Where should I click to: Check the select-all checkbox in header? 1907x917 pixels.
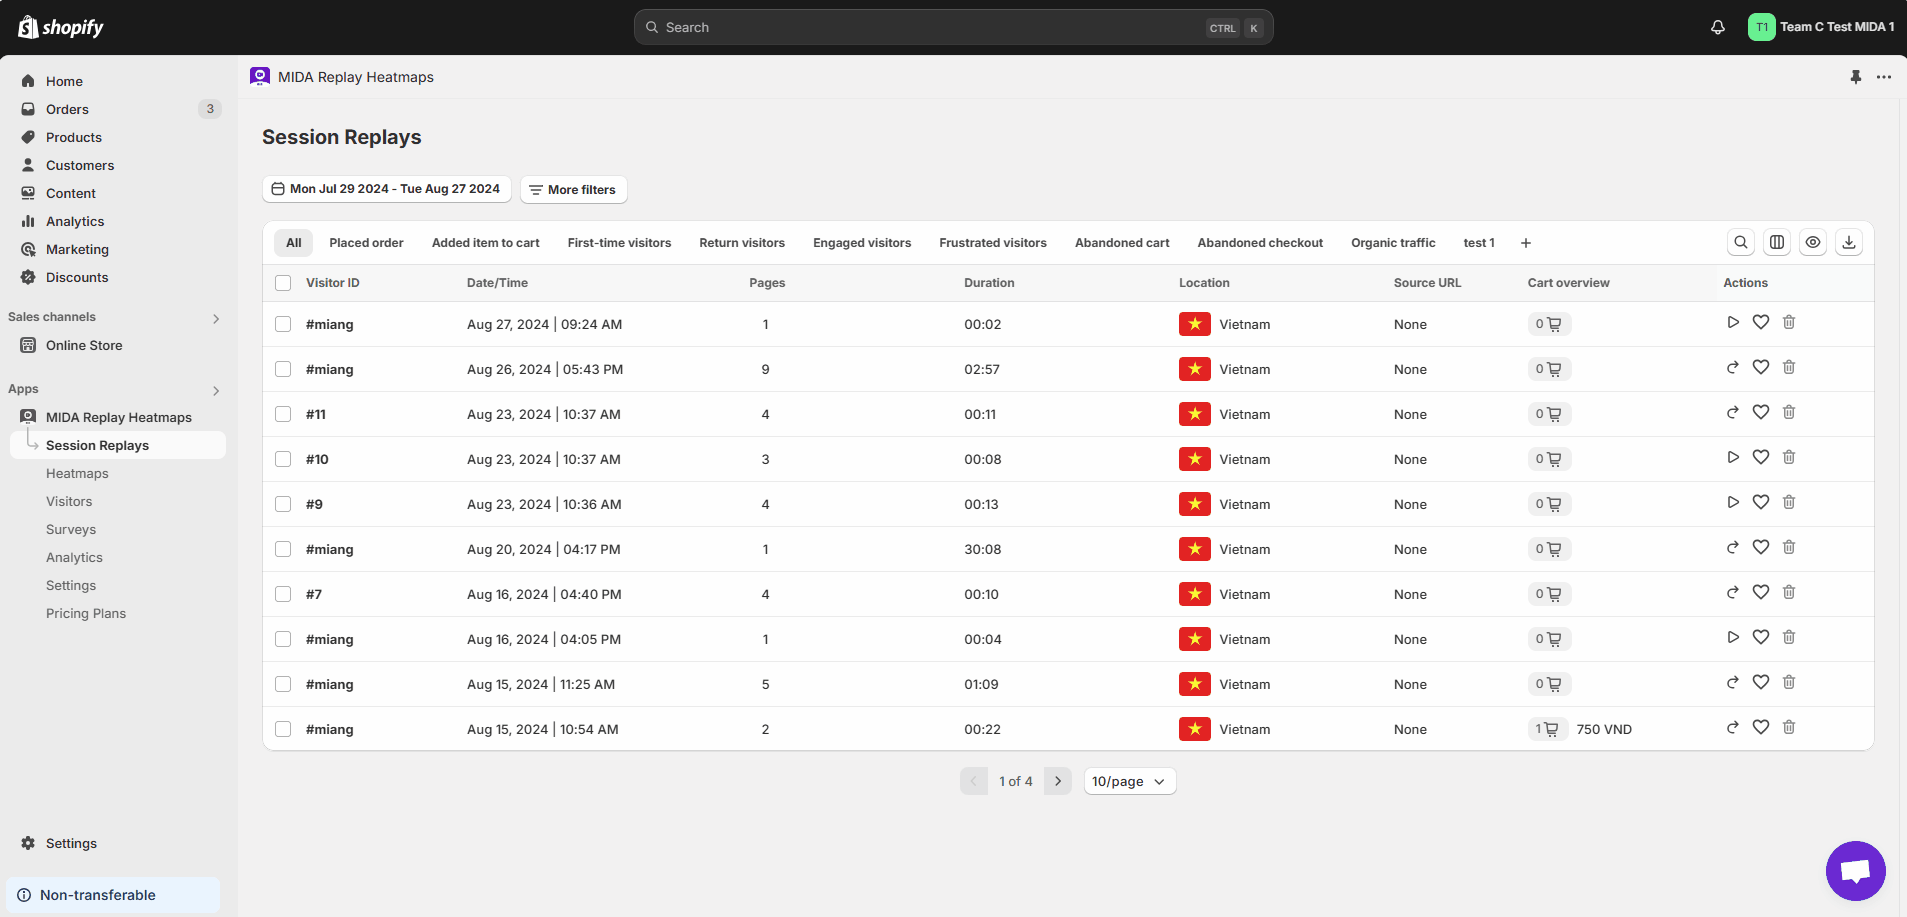(283, 283)
